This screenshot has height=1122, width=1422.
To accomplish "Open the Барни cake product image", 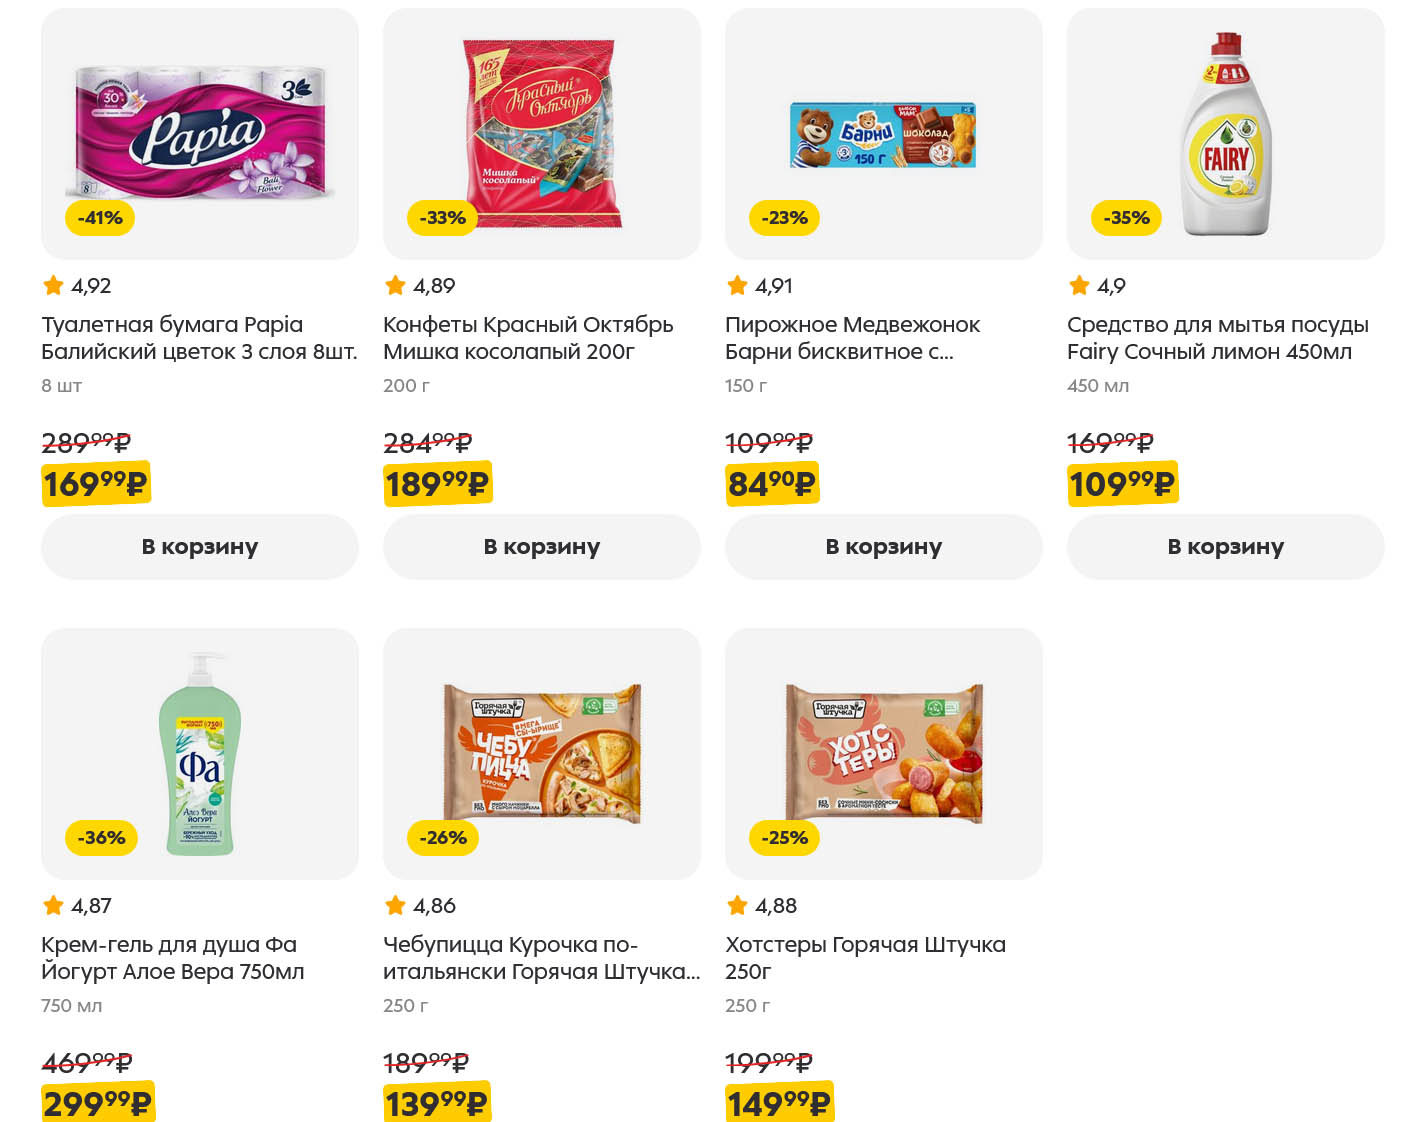I will coord(884,134).
